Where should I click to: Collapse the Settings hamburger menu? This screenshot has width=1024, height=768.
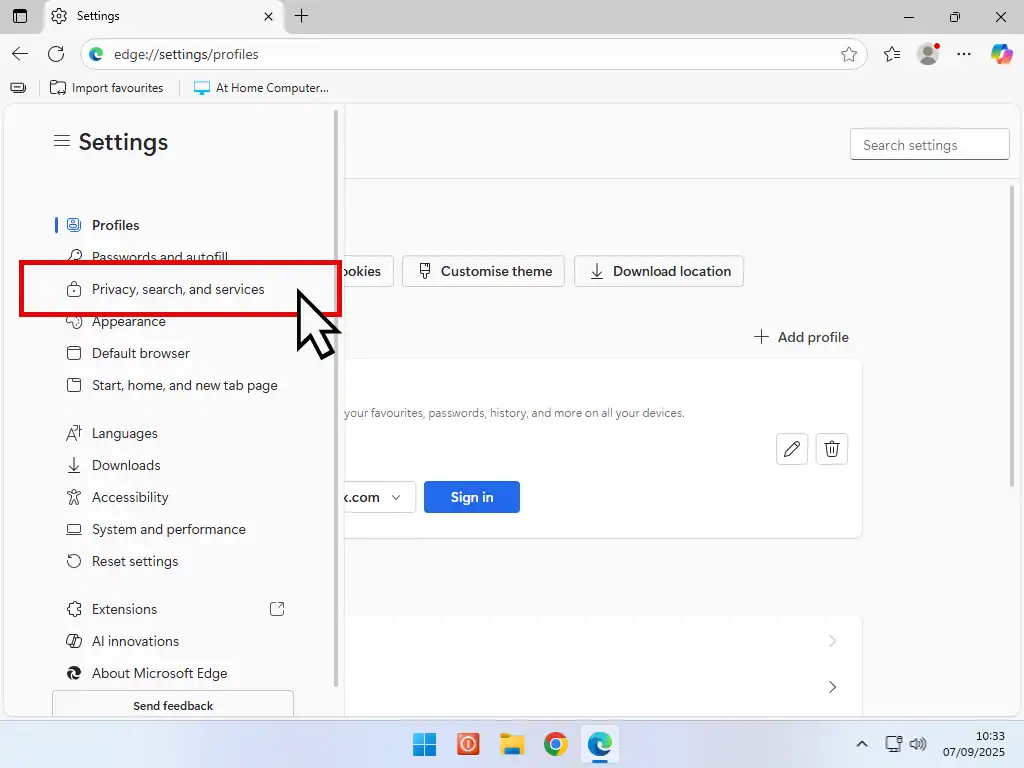[62, 142]
